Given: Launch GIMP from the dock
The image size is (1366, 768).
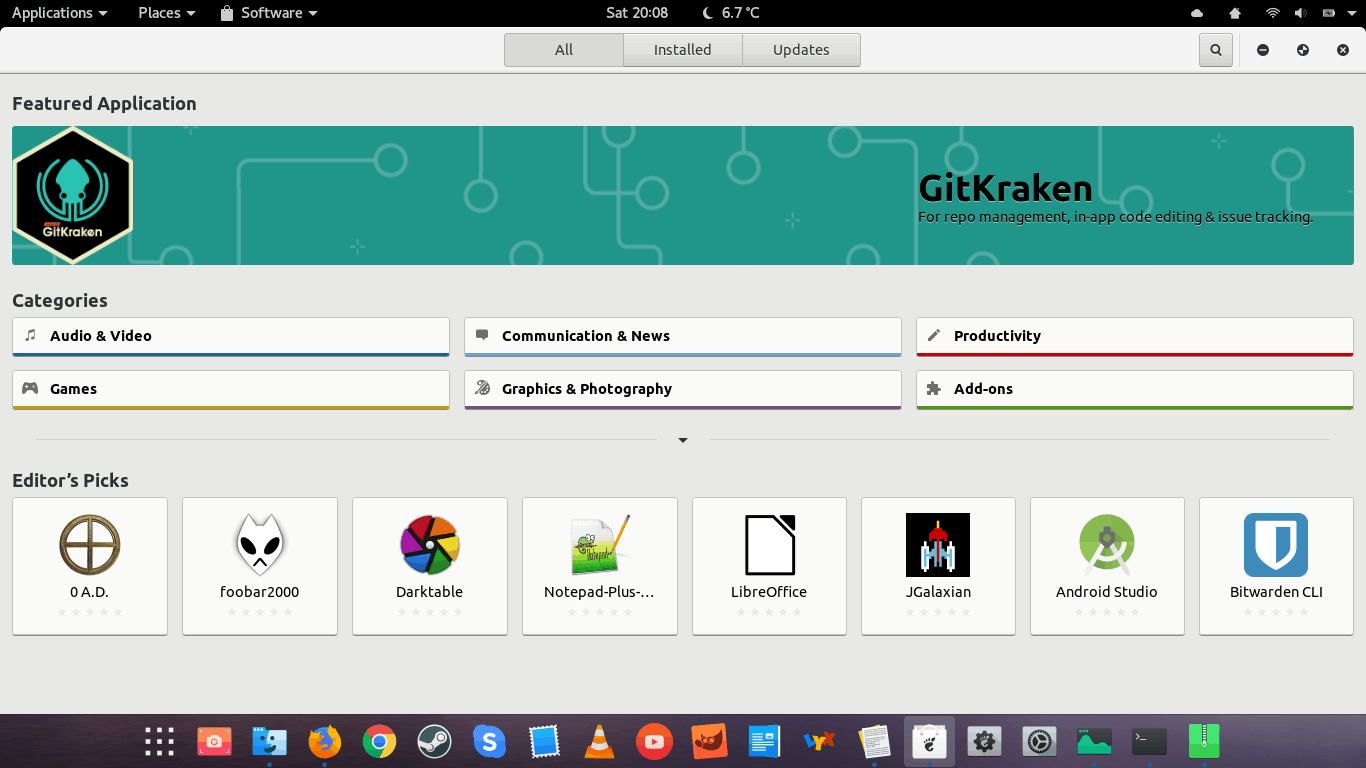Looking at the screenshot, I should coord(709,741).
